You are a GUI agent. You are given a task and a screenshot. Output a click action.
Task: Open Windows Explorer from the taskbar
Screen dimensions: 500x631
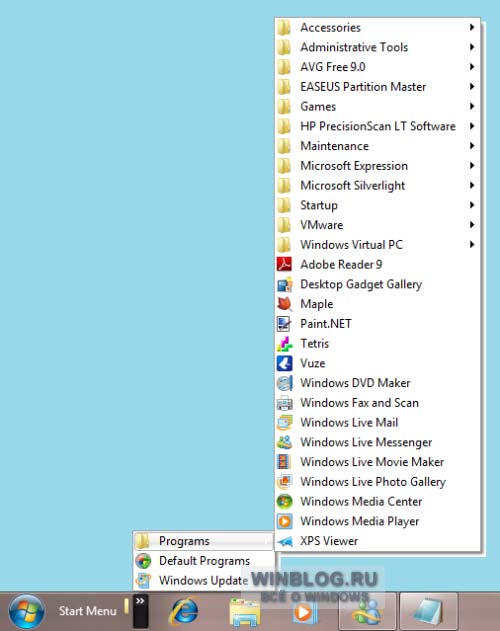point(244,612)
